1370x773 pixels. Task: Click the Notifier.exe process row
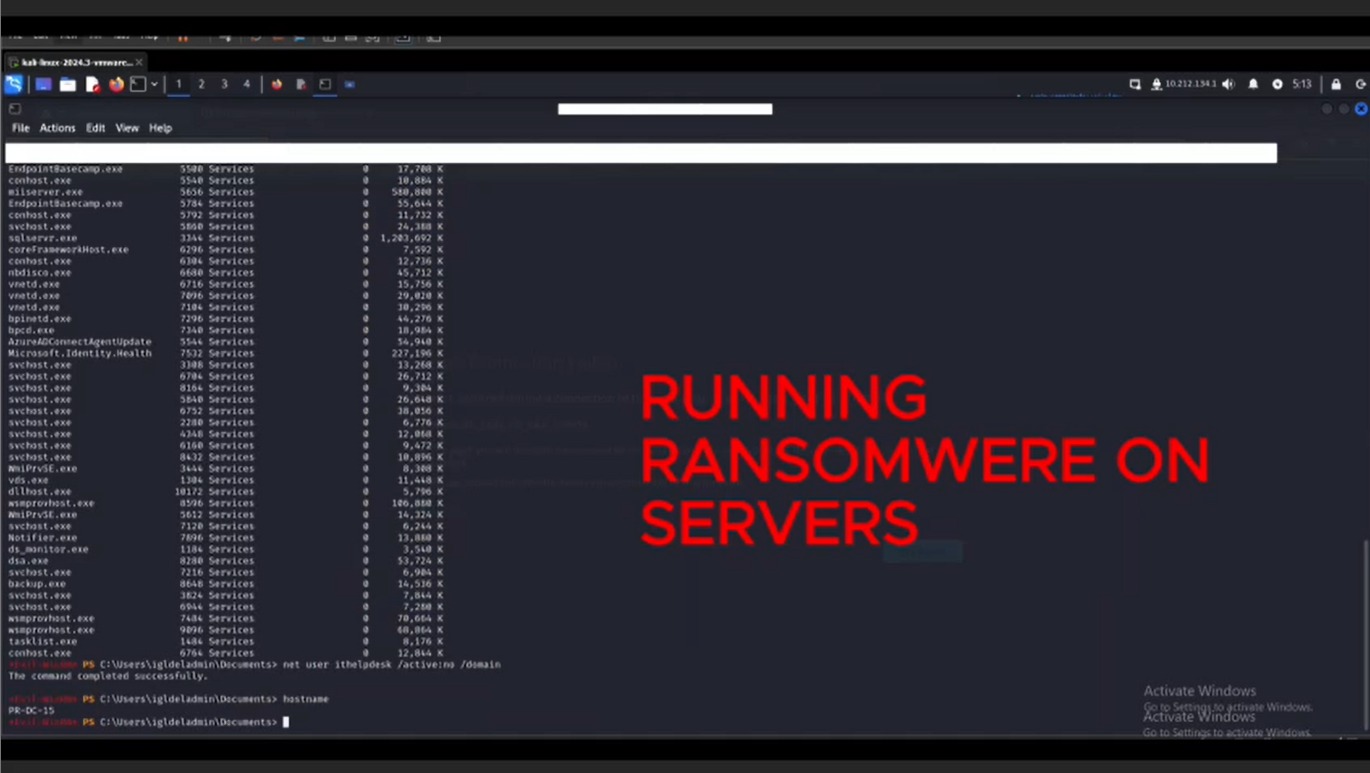225,538
